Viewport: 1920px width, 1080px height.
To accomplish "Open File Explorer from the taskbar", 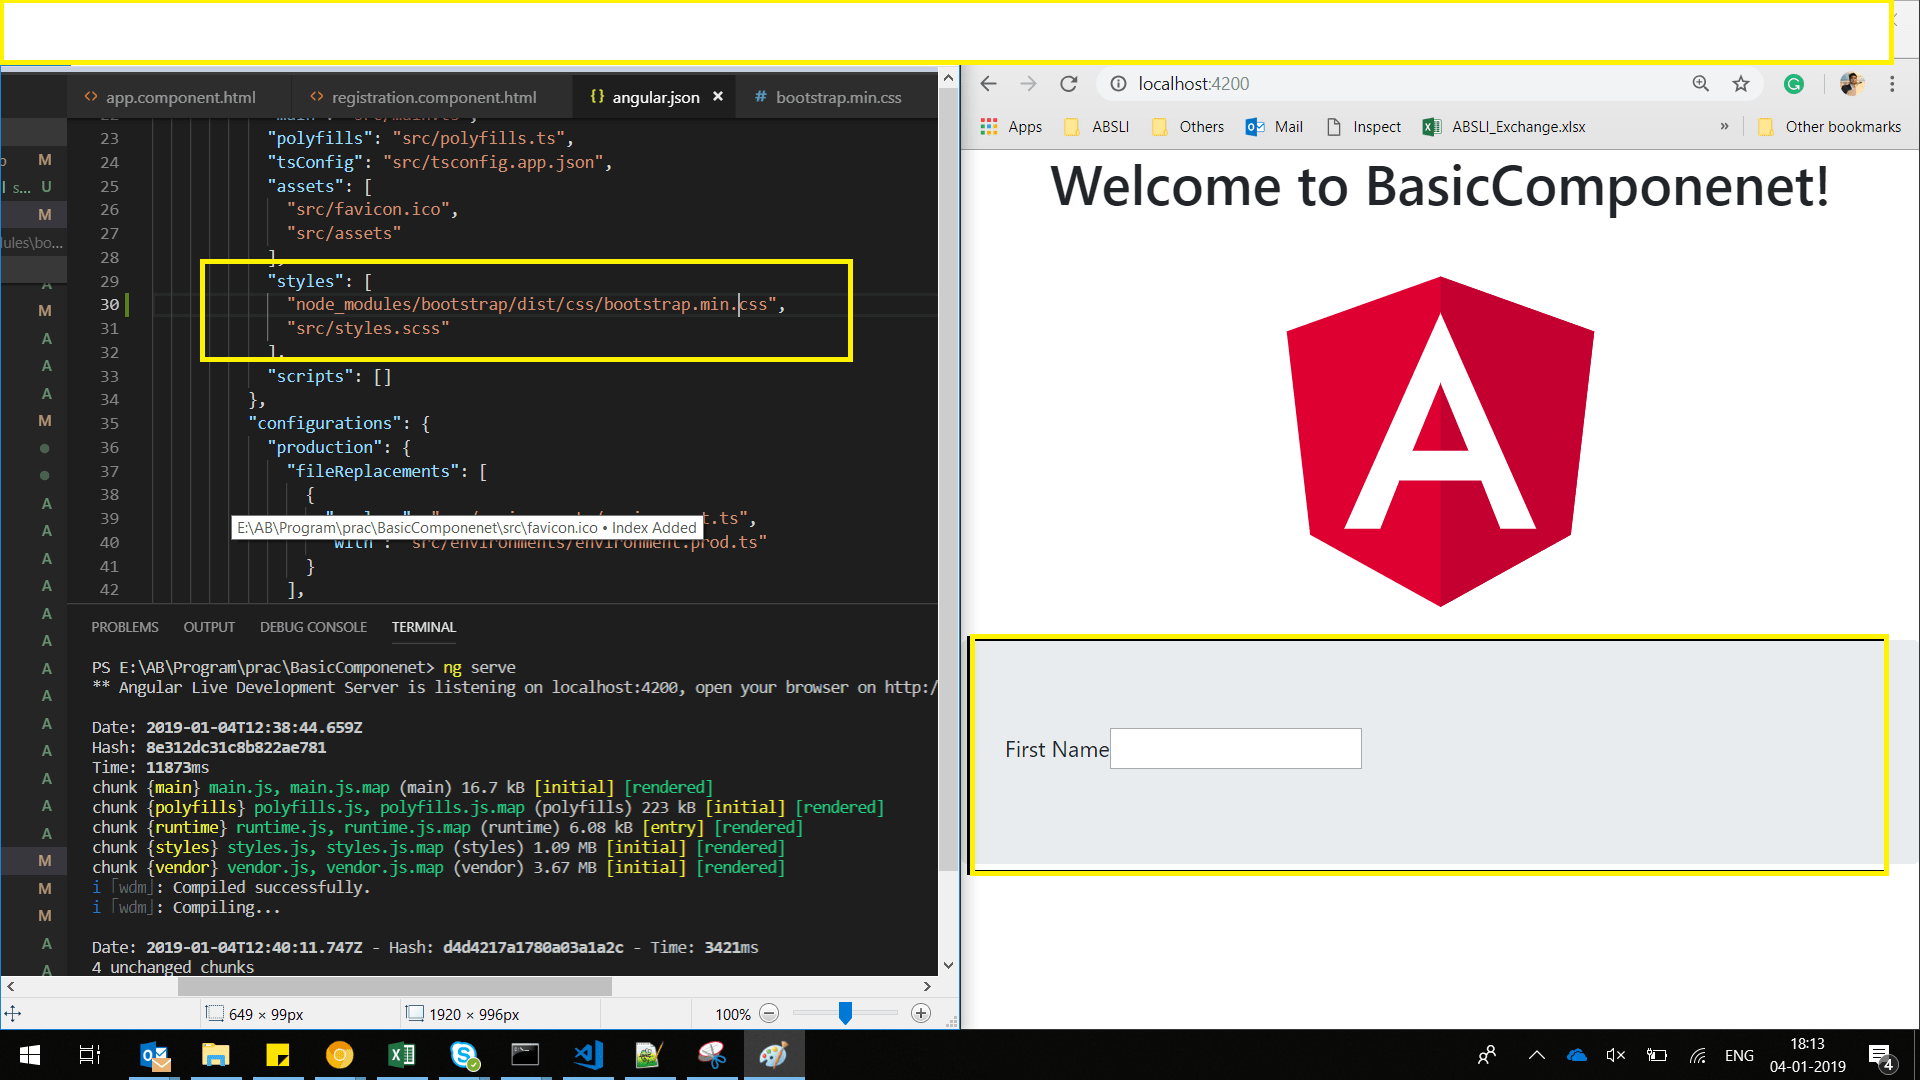I will pos(216,1055).
